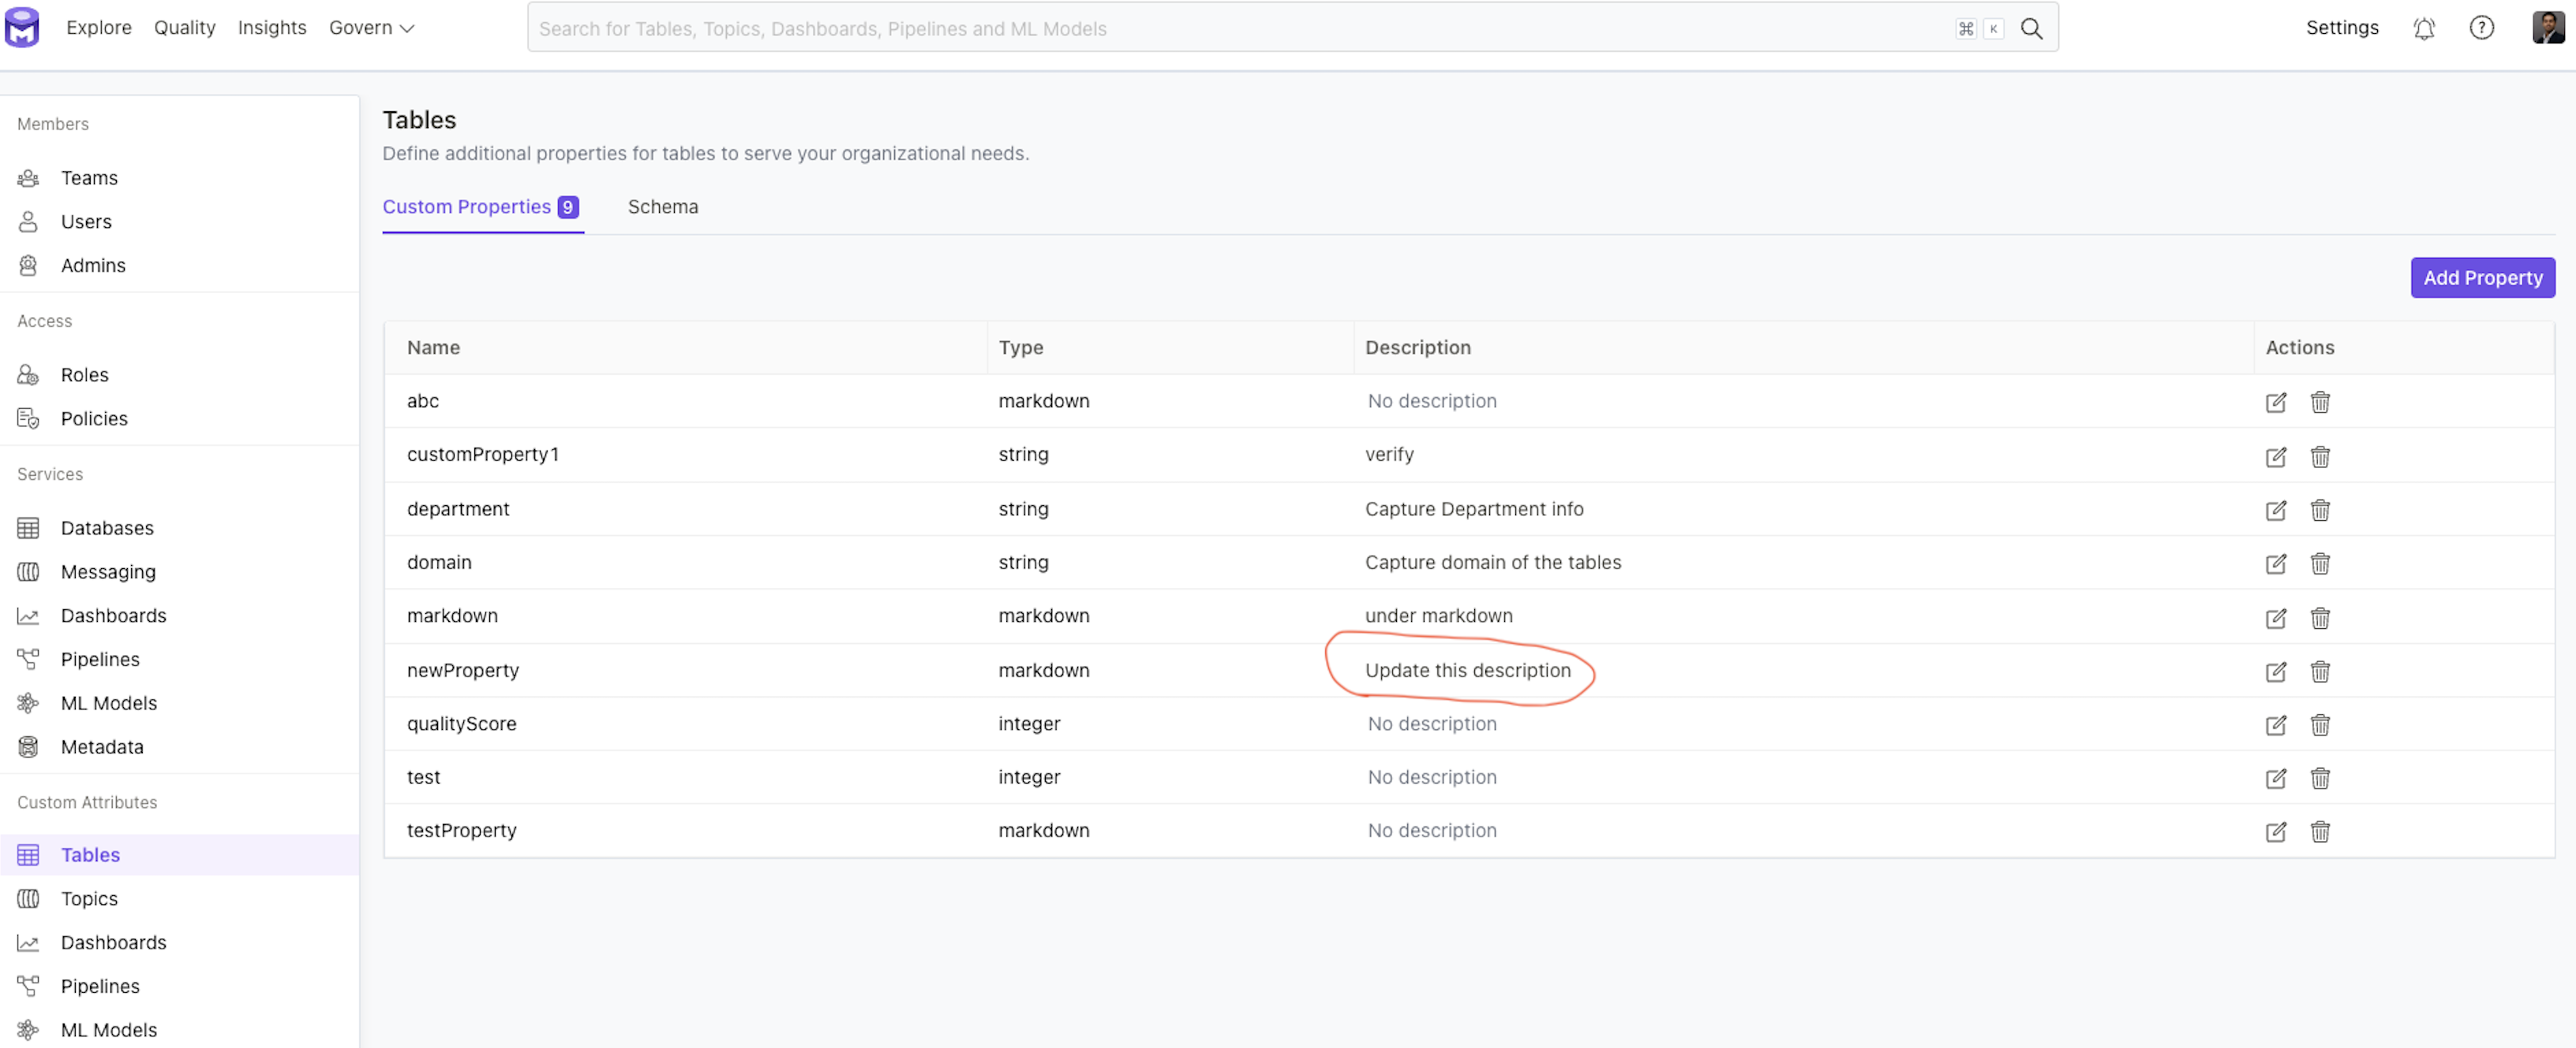
Task: Edit the newProperty description
Action: [x=2276, y=672]
